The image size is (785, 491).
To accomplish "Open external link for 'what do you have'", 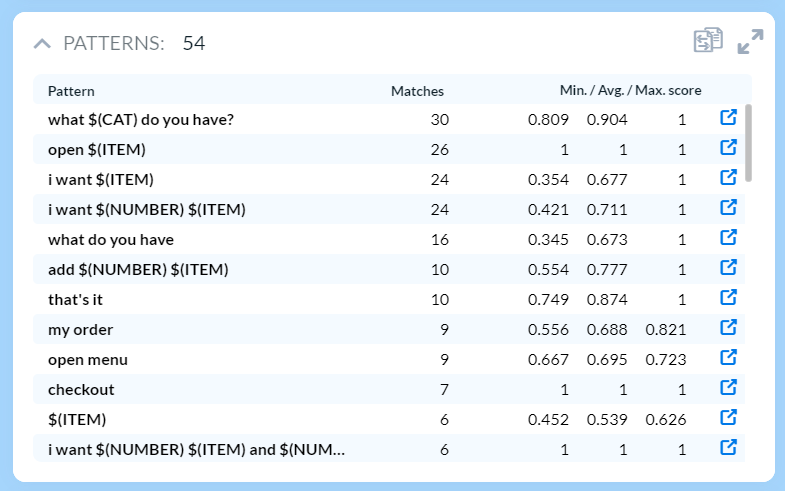I will coord(728,238).
